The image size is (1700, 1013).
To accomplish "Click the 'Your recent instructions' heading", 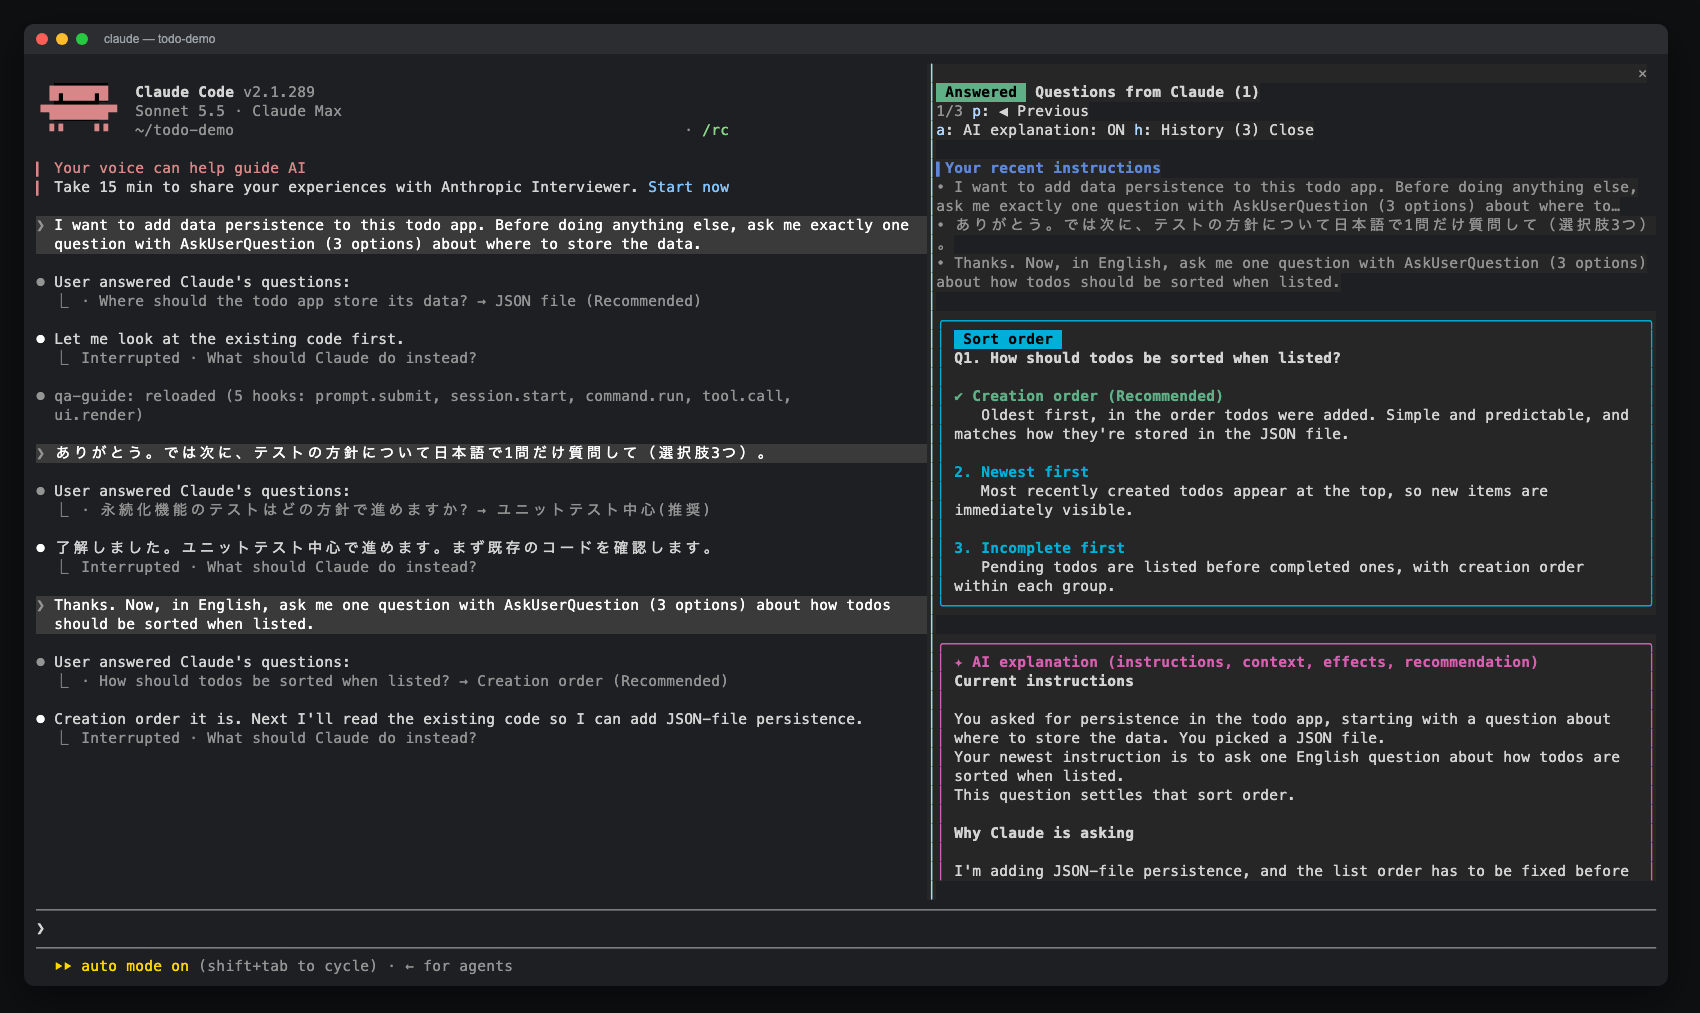I will click(1052, 168).
